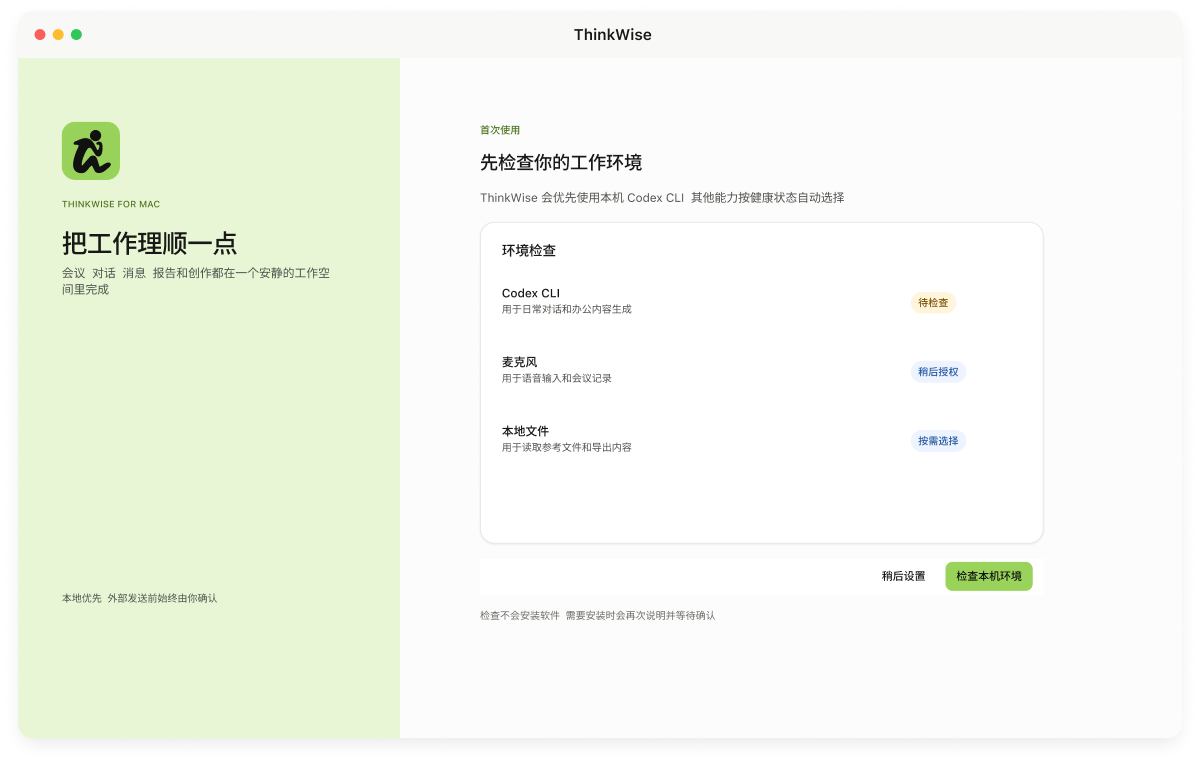Image resolution: width=1200 pixels, height=764 pixels.
Task: Click the 稍后授权 badge for 麦克风
Action: pos(938,371)
